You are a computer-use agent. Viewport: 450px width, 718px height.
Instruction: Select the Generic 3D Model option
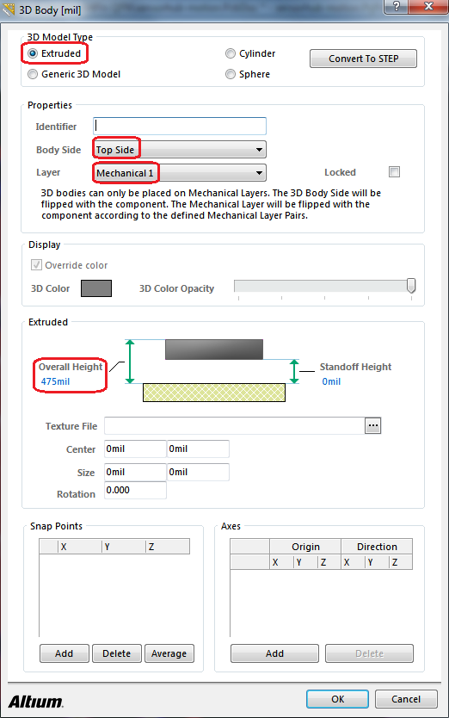coord(33,74)
